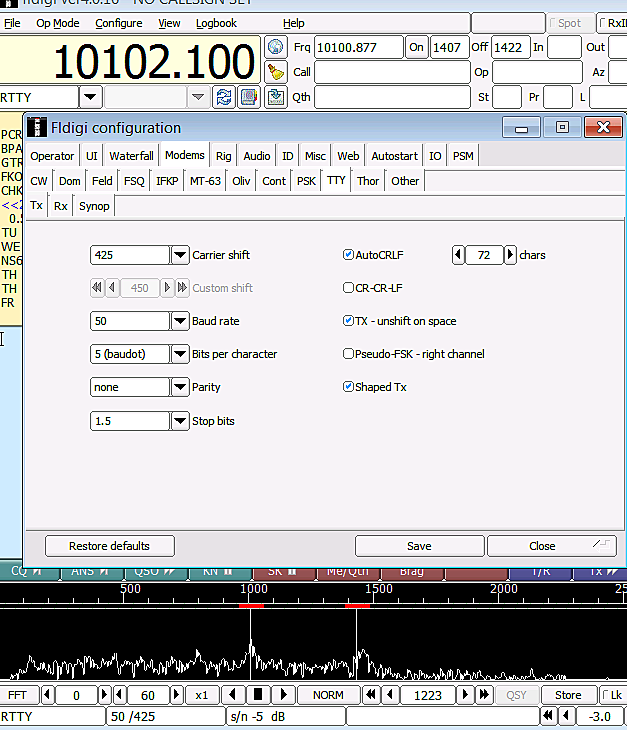Click the waterfall frequency scale at 1500

(378, 588)
